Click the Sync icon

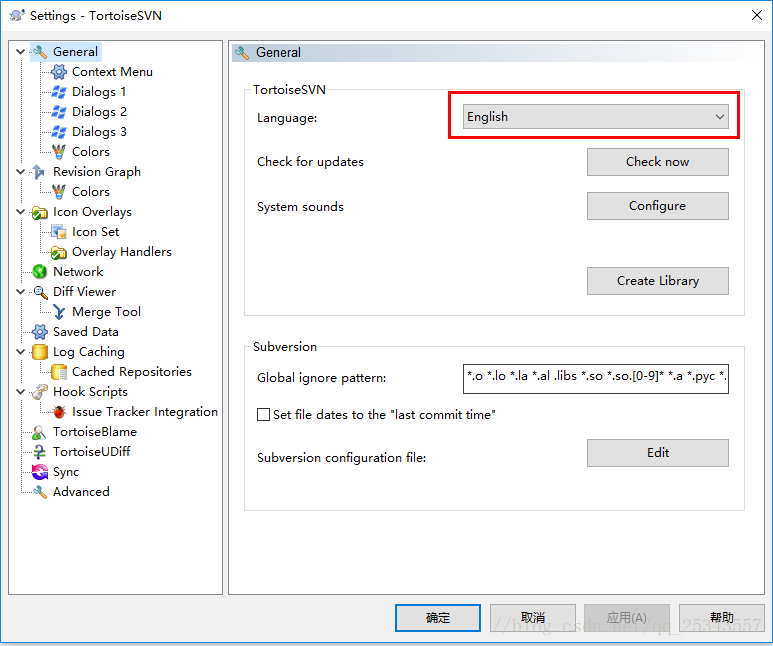(39, 472)
